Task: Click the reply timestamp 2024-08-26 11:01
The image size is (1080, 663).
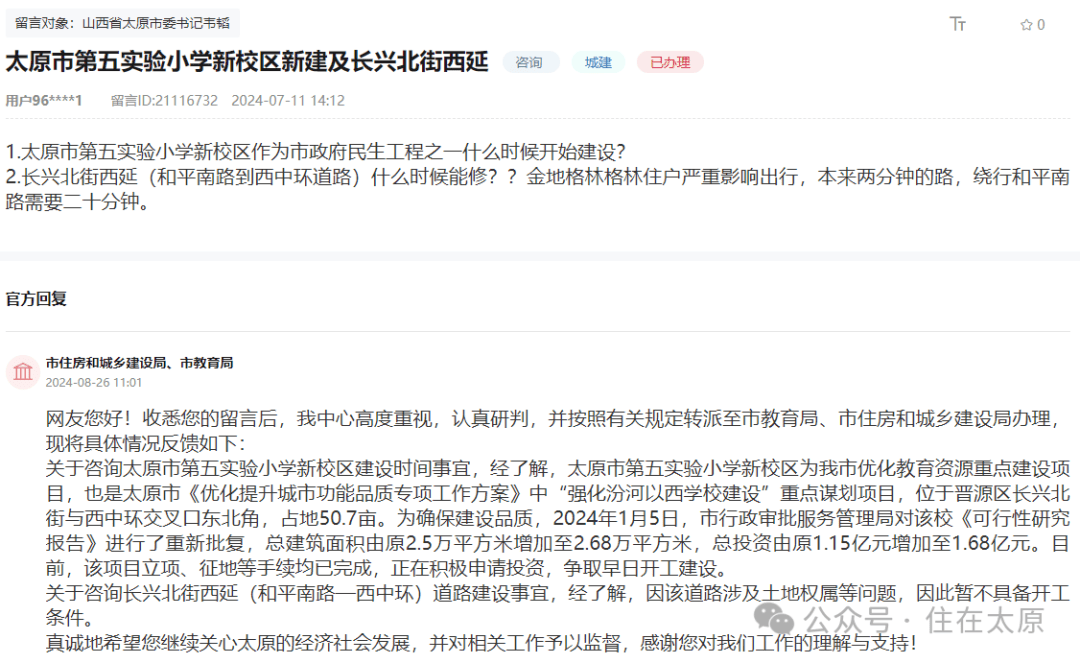Action: pyautogui.click(x=94, y=383)
